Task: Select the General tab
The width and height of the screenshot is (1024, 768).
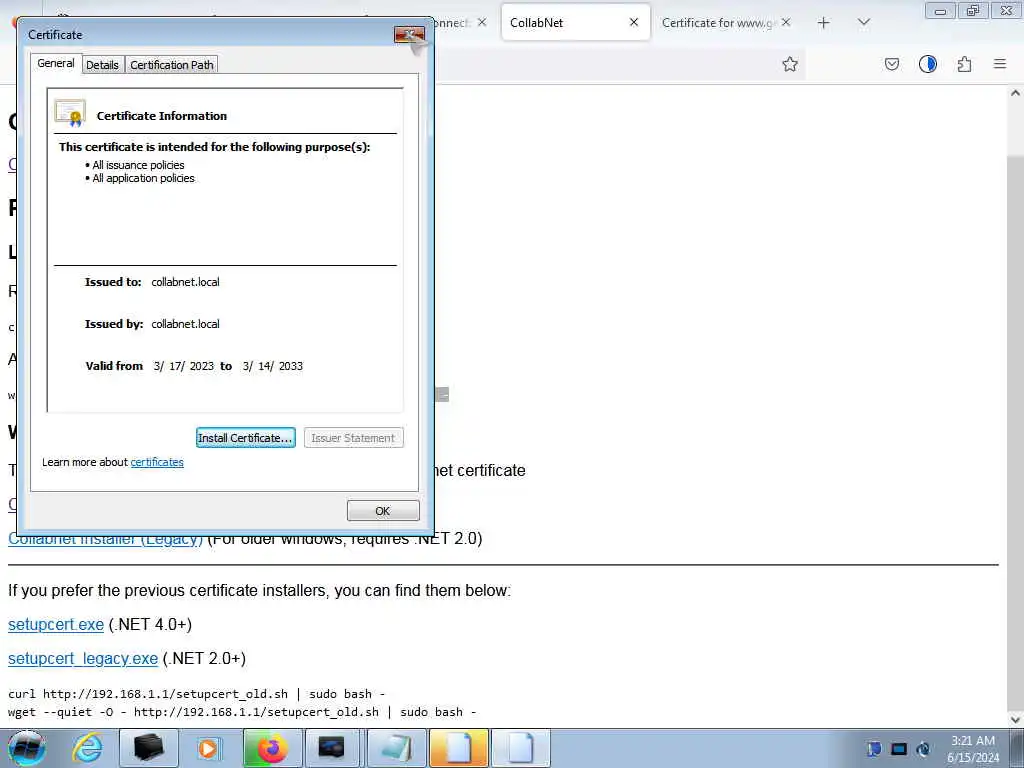Action: 56,63
